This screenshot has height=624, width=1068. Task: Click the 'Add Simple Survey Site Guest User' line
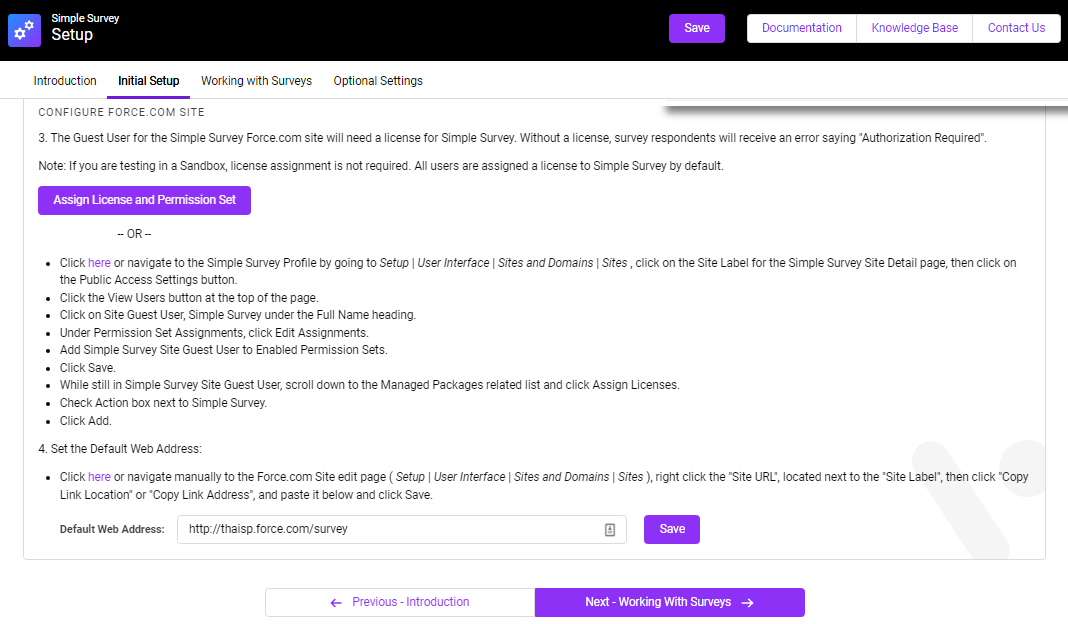(223, 349)
